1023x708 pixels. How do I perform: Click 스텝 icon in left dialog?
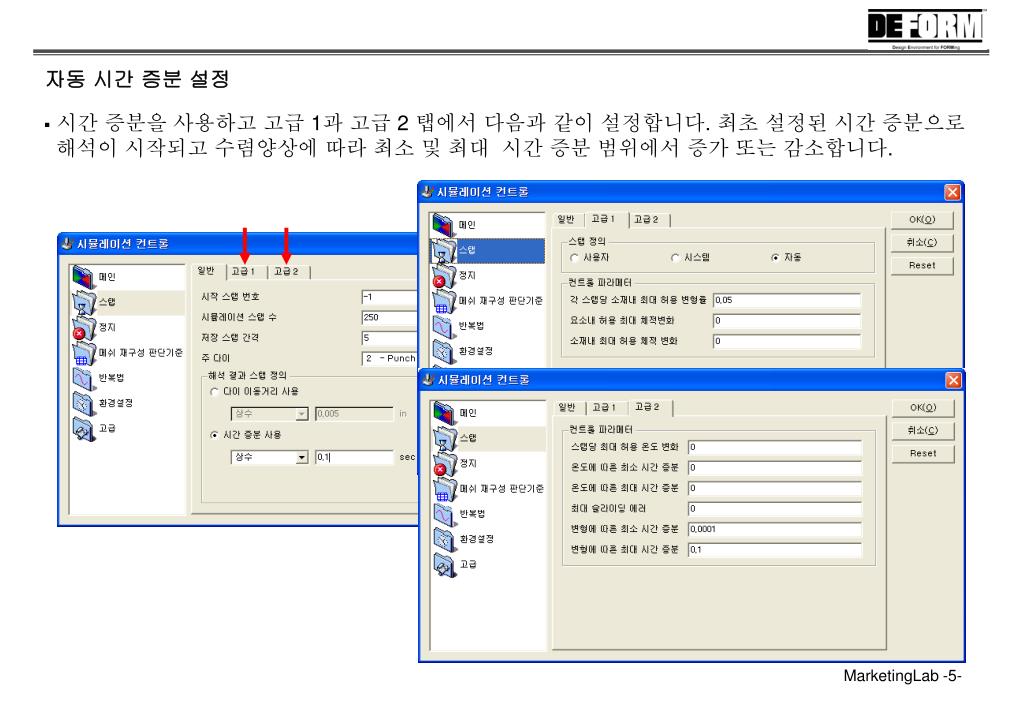pos(84,302)
